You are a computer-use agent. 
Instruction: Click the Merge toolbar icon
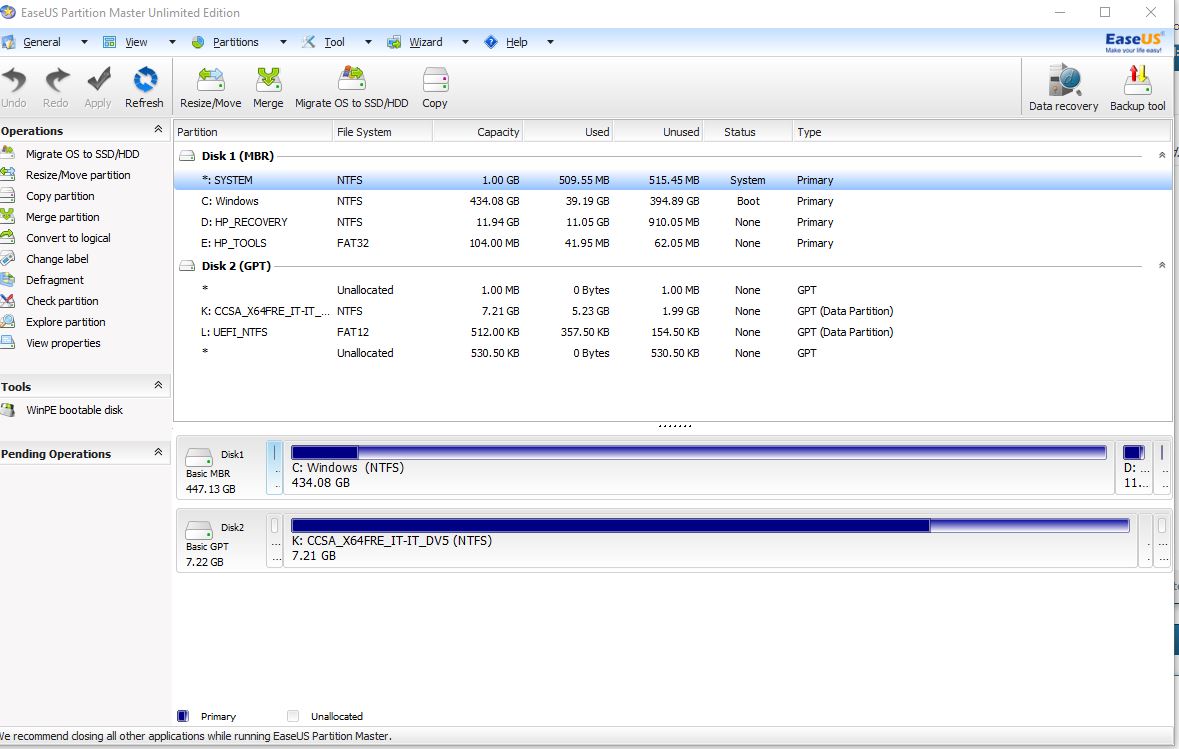pos(268,80)
